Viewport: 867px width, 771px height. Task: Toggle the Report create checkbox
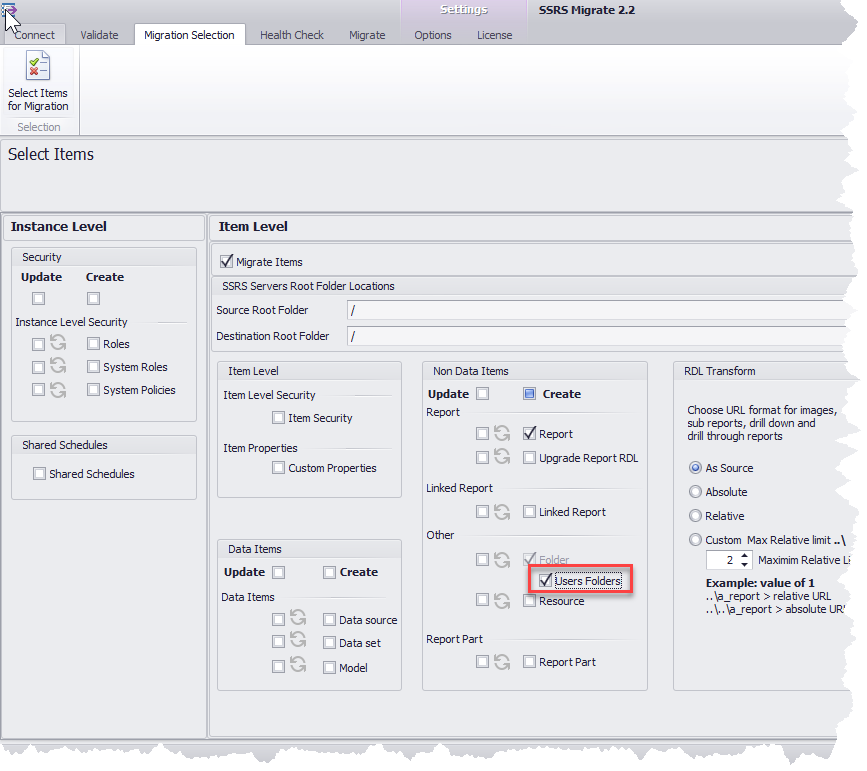pos(530,433)
